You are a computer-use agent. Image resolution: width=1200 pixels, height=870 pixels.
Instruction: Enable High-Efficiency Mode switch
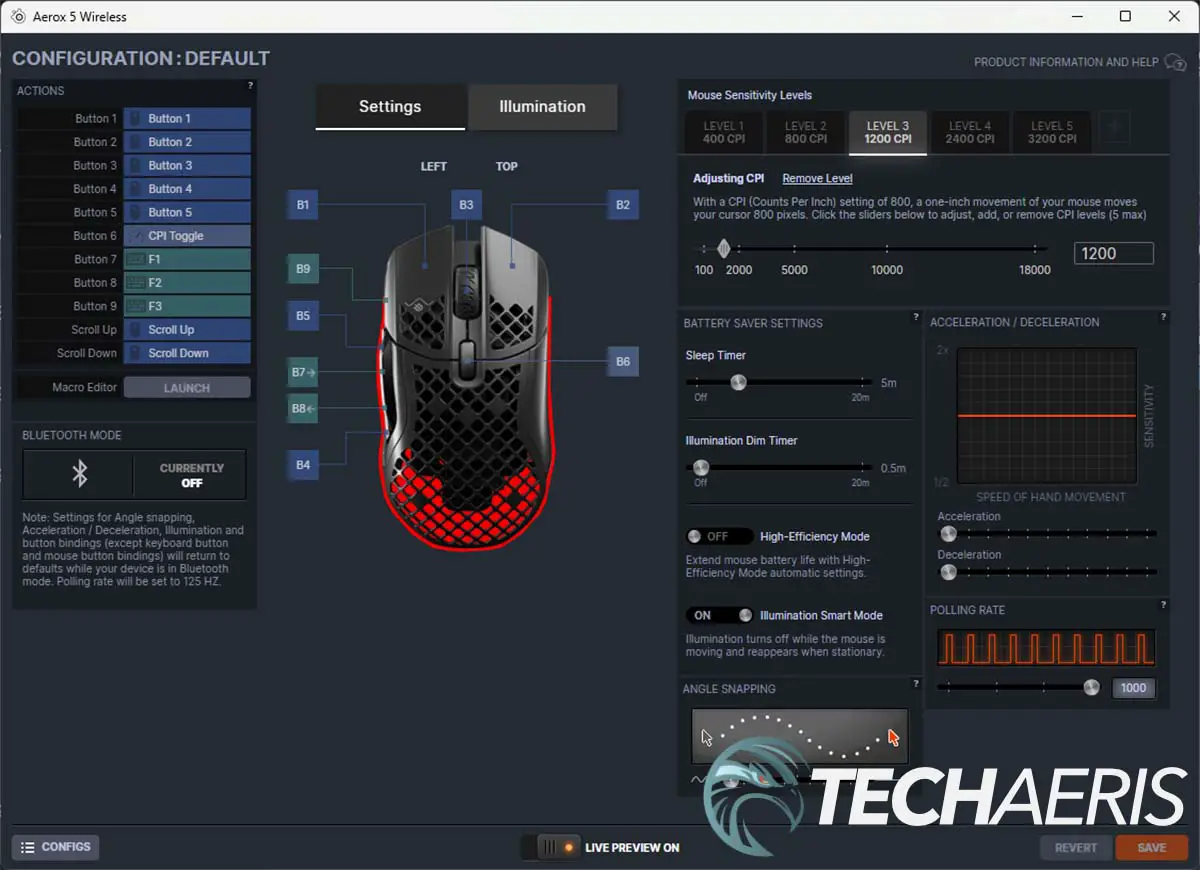719,537
